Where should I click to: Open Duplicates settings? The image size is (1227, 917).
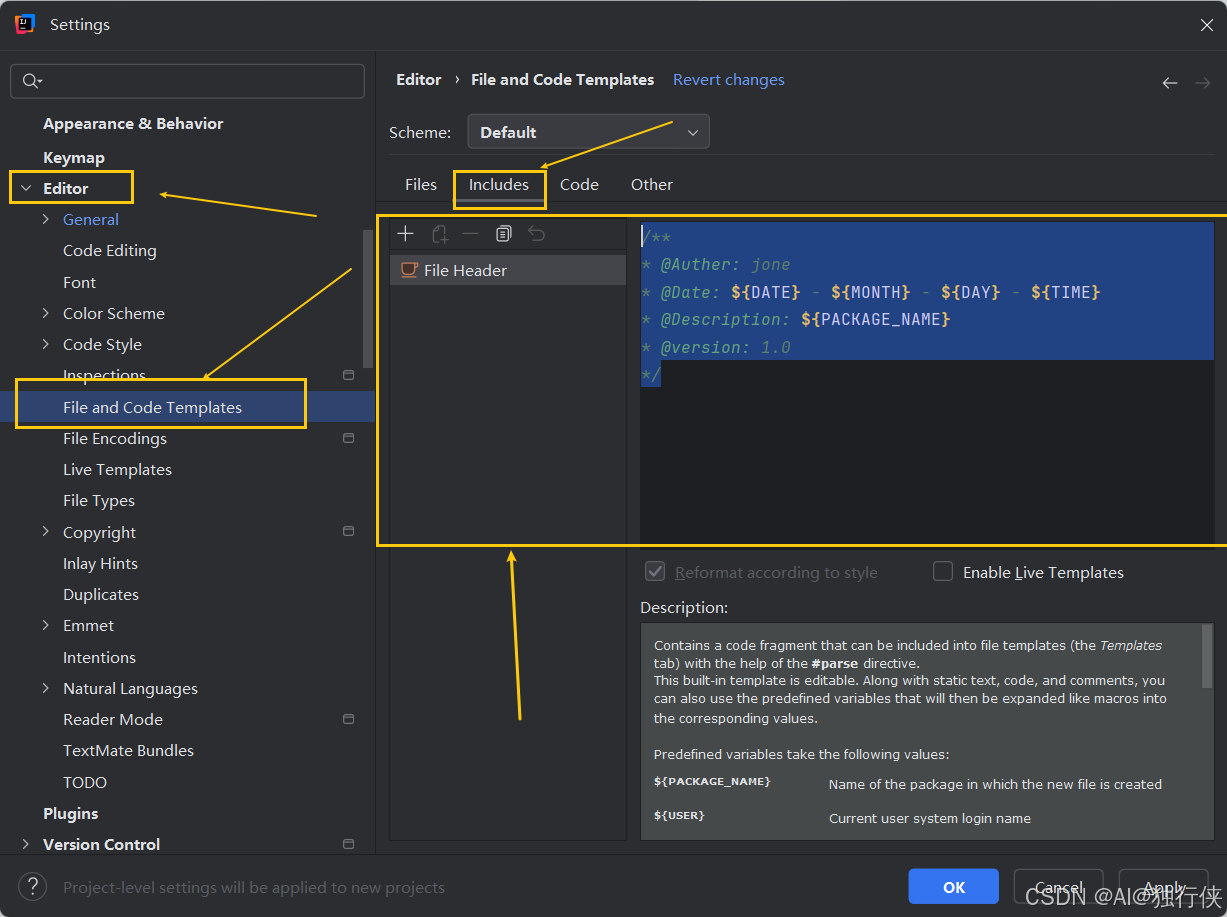click(x=101, y=594)
